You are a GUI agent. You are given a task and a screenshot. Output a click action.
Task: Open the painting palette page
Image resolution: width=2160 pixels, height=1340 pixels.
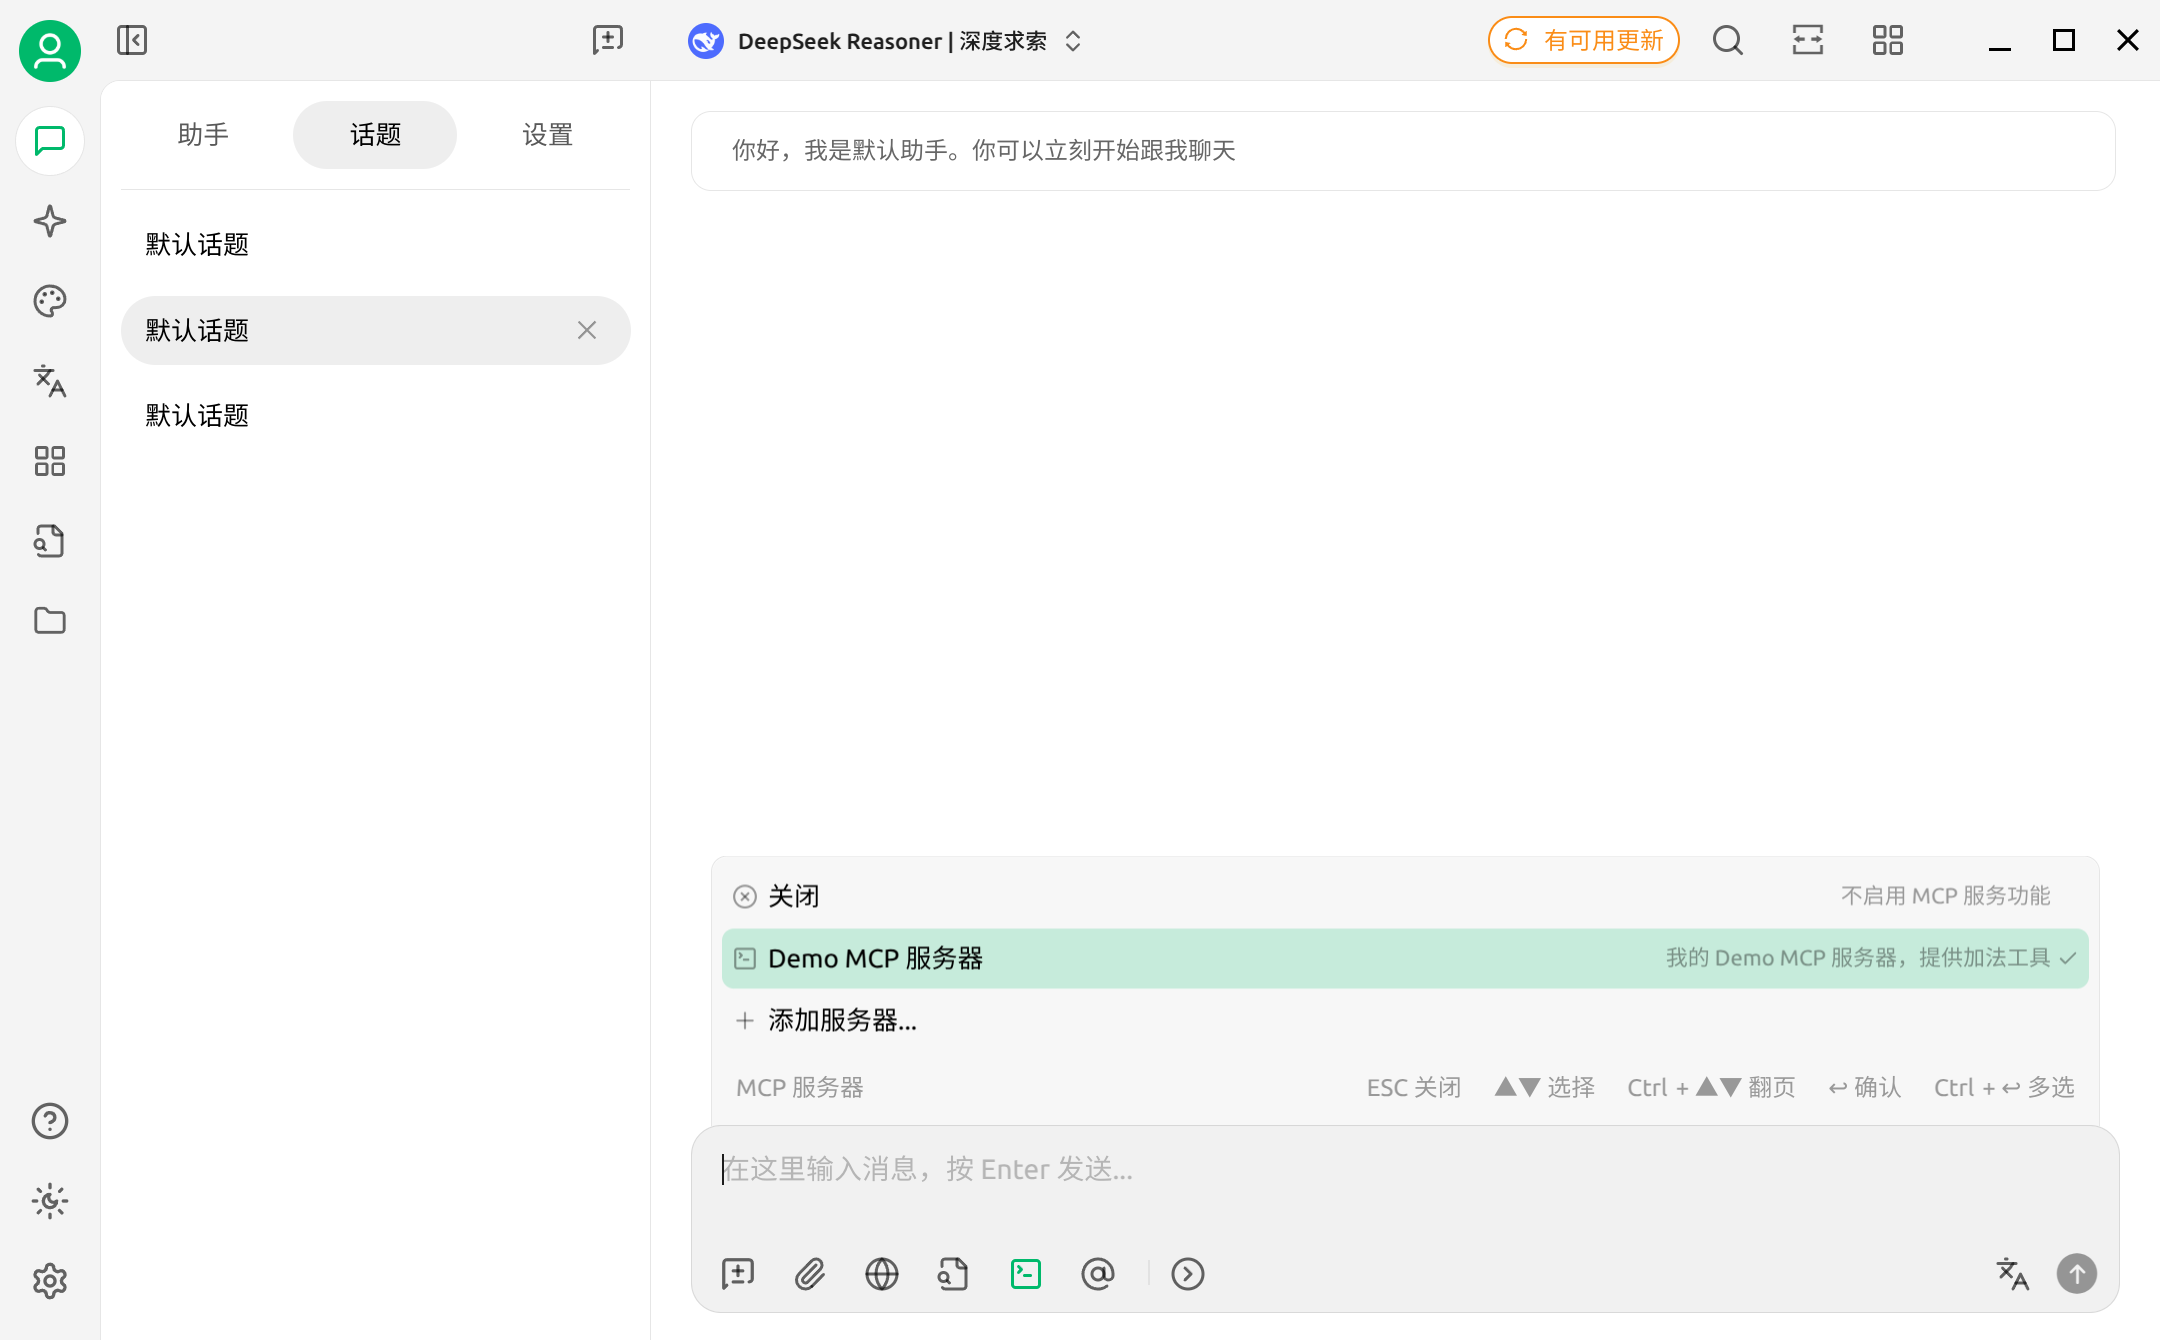click(x=50, y=301)
